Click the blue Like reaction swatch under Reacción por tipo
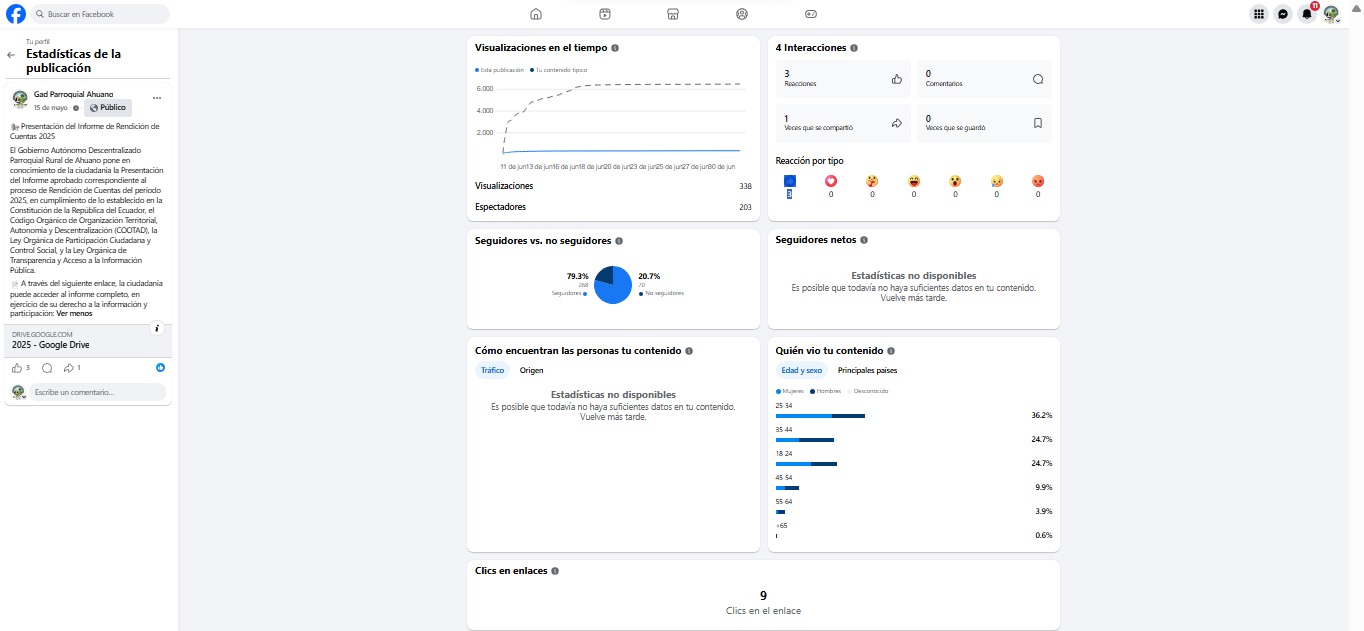The height and width of the screenshot is (631, 1364). [x=790, y=181]
